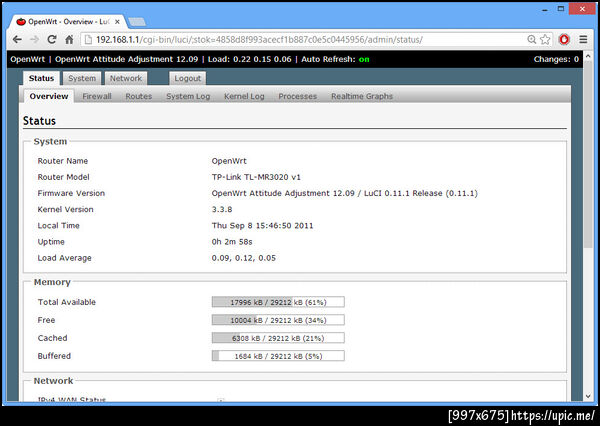Reload the page with the refresh icon
The image size is (600, 426).
click(x=52, y=39)
